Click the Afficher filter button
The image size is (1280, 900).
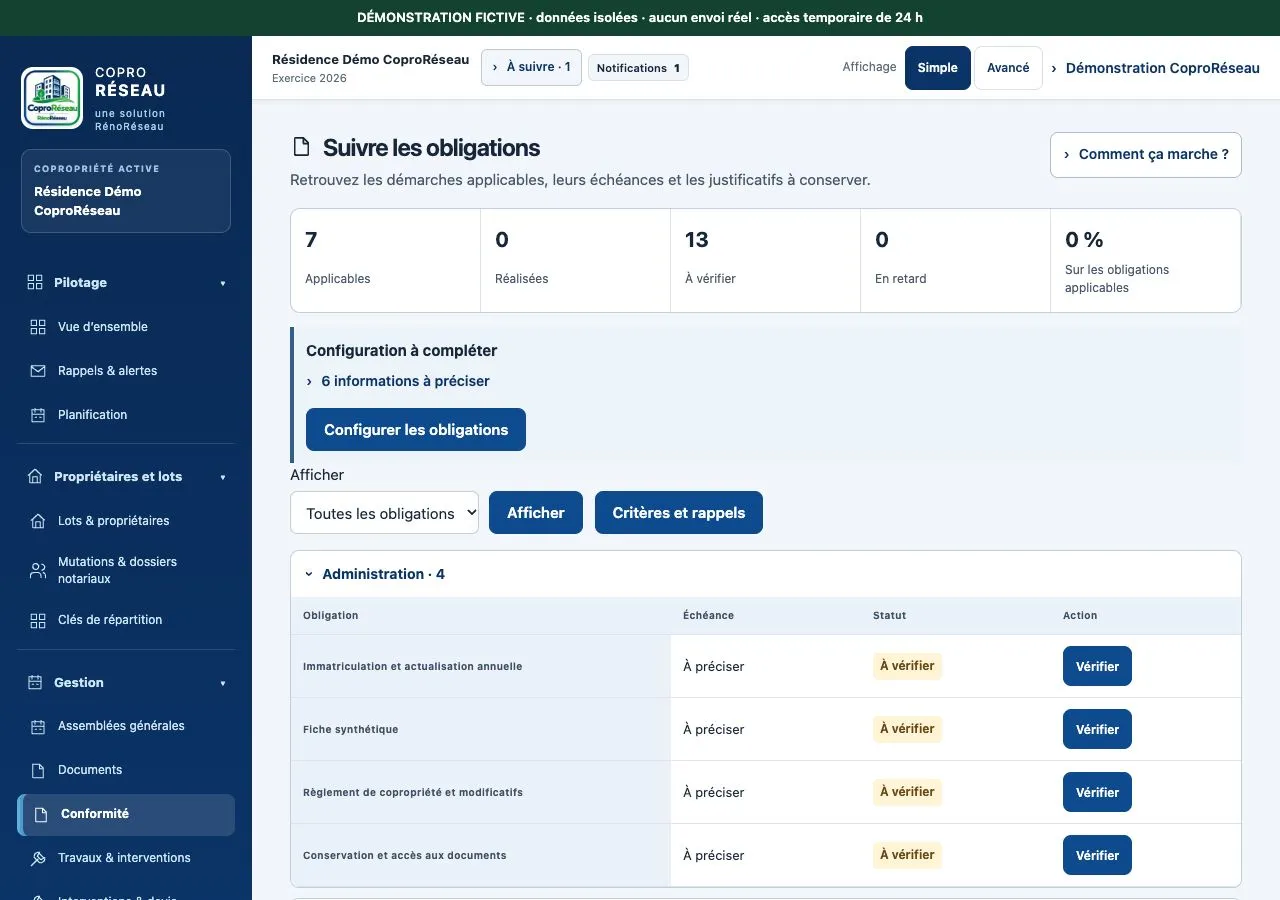point(536,513)
